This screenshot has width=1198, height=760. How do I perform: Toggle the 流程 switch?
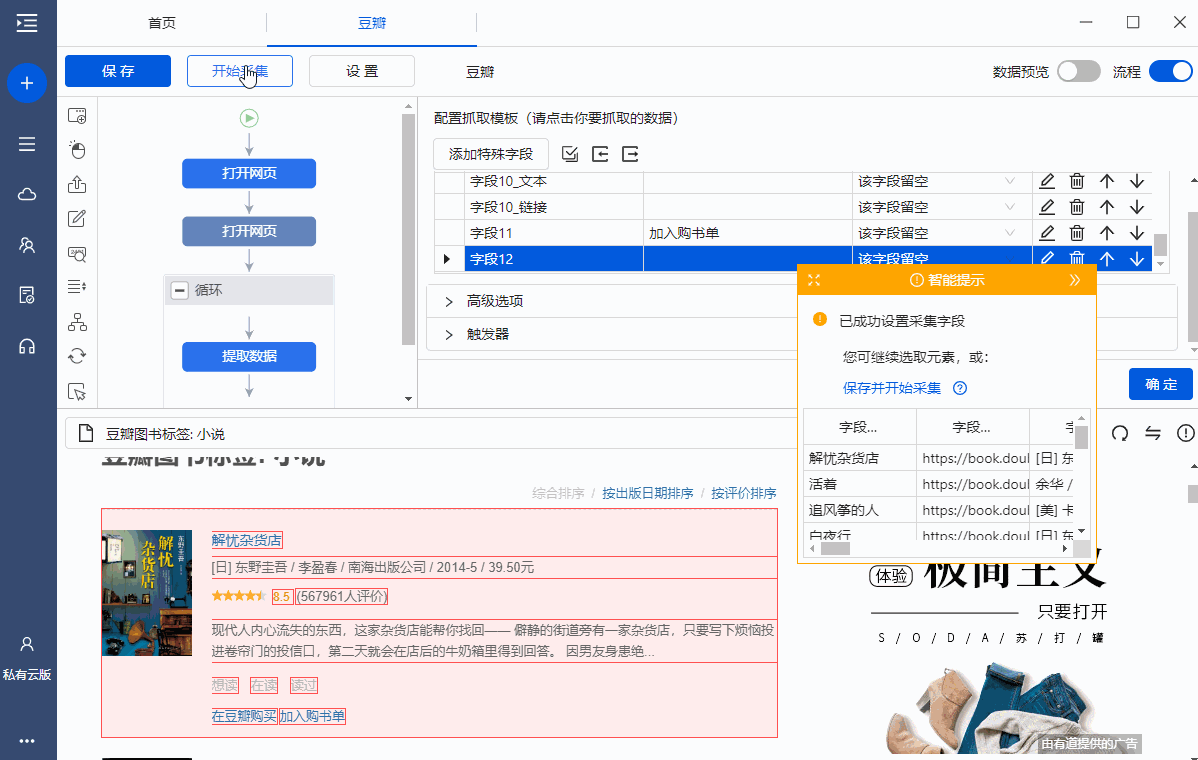1170,71
